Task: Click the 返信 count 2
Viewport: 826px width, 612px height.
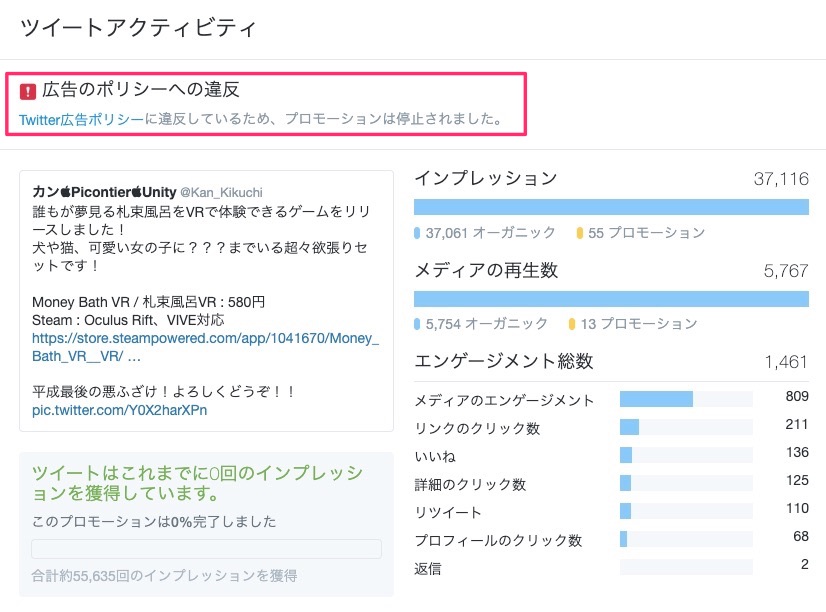Action: 804,564
